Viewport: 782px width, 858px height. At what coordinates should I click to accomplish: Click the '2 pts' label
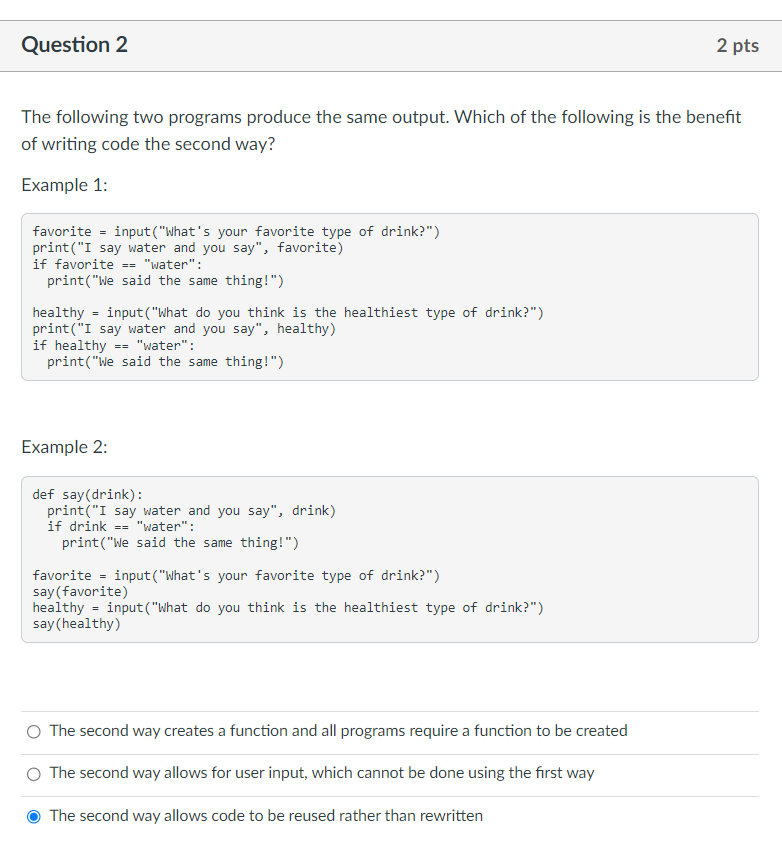click(738, 45)
